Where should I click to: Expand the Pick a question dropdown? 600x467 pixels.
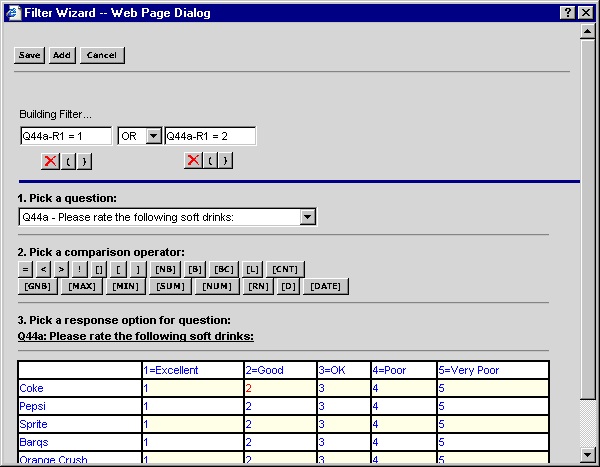(x=308, y=217)
